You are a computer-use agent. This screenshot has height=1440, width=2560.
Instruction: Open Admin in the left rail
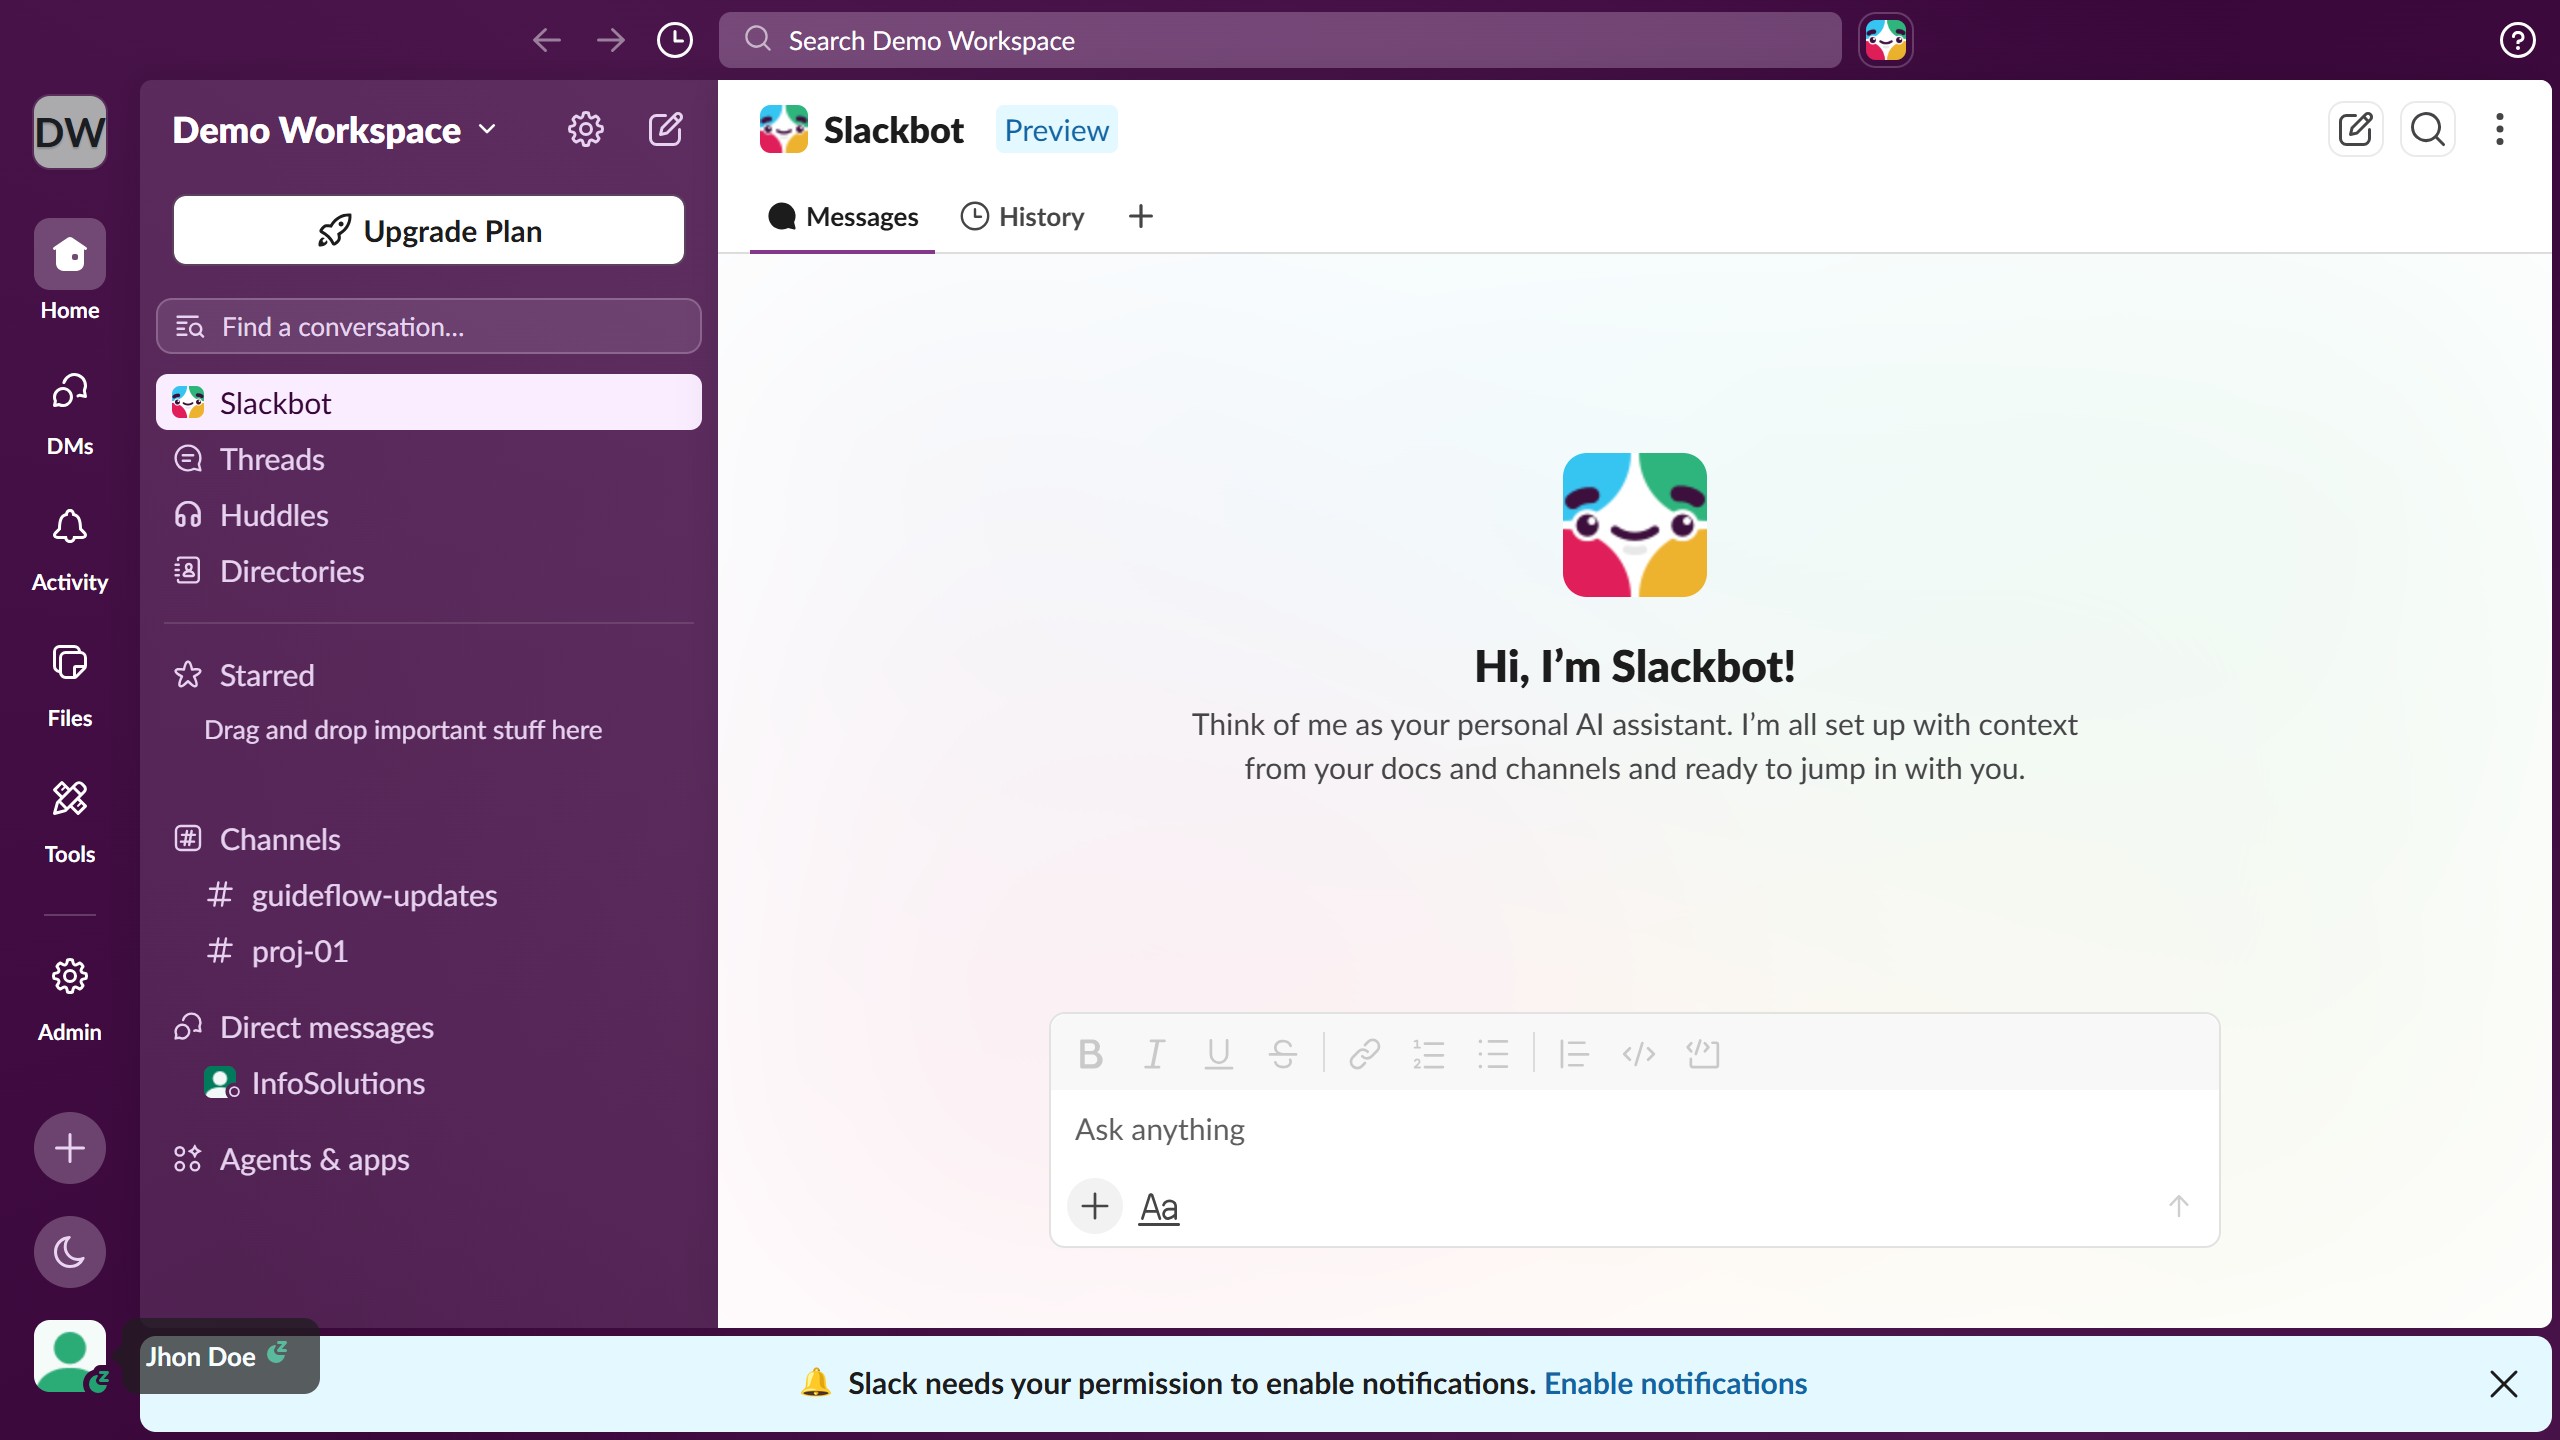pos(70,1000)
